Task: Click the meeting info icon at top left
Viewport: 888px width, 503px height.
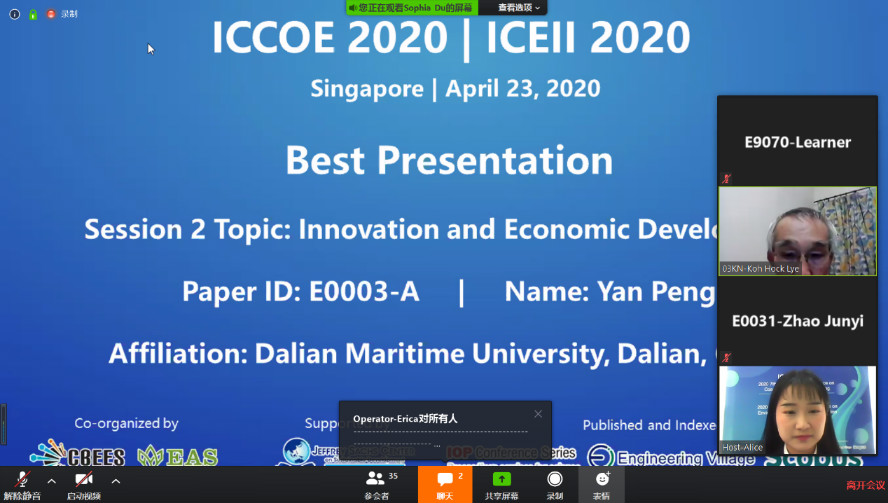Action: point(14,14)
